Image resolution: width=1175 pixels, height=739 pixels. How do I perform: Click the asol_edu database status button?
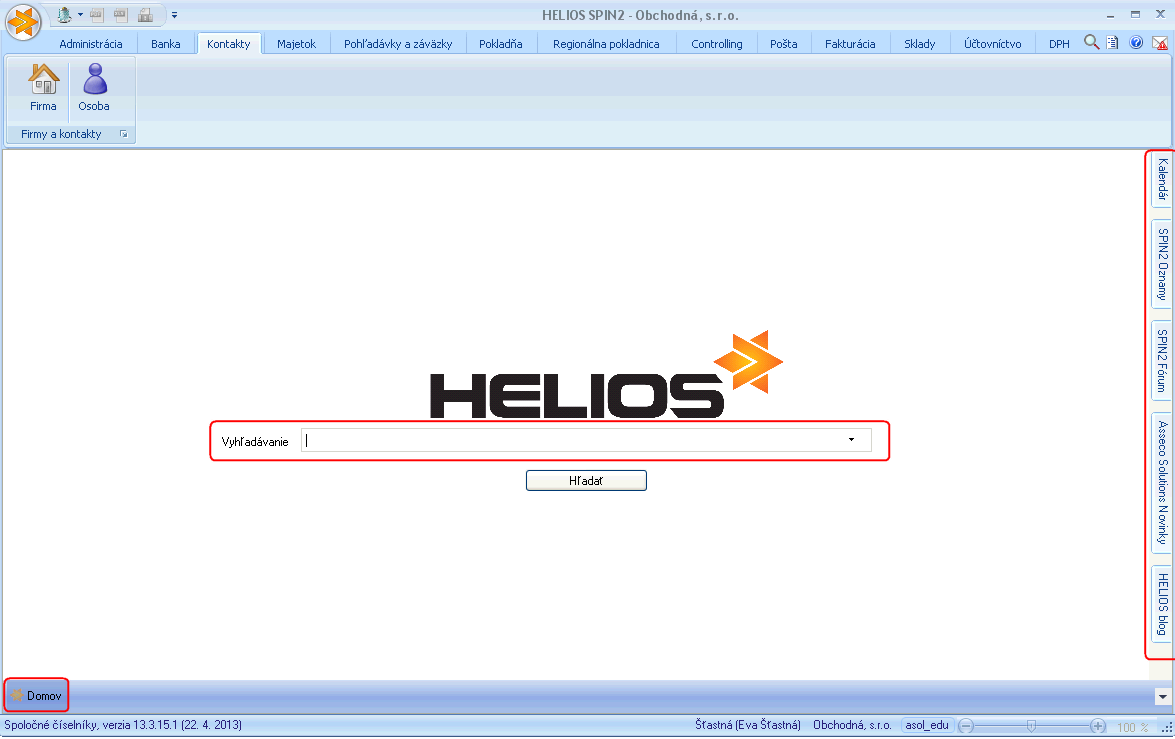[927, 725]
